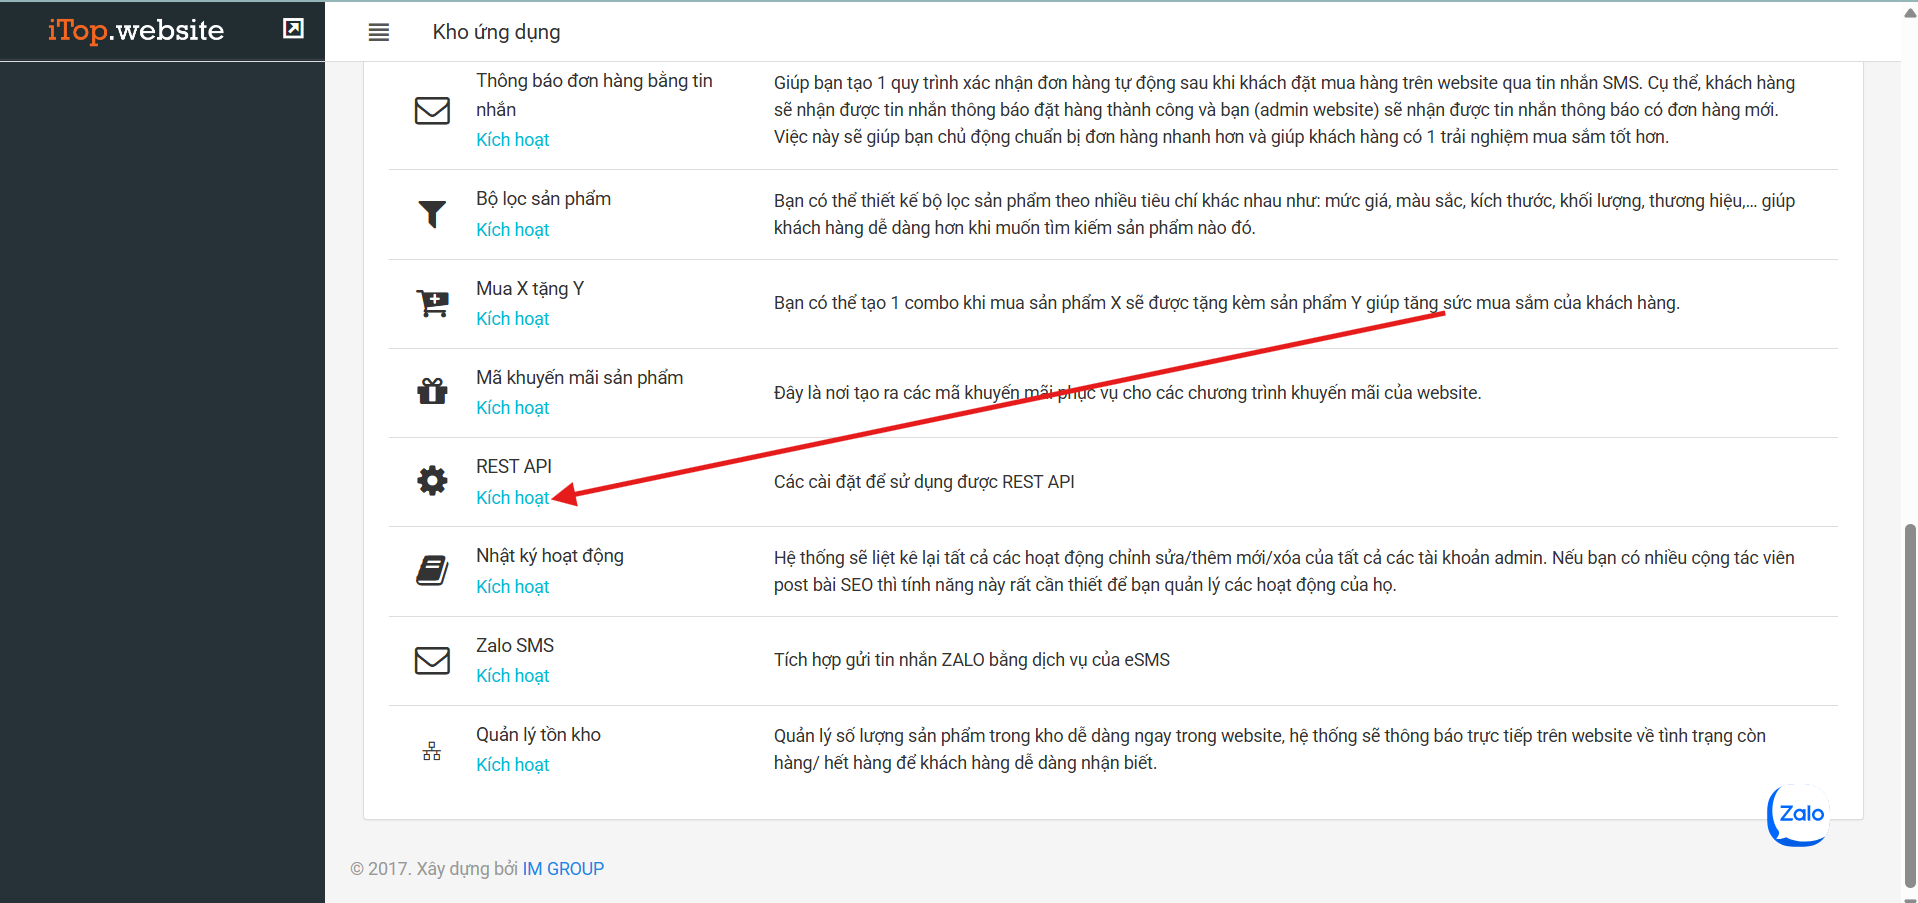Activate the Nhật ký hoạt động app
Screen dimensions: 1918x903
512,587
